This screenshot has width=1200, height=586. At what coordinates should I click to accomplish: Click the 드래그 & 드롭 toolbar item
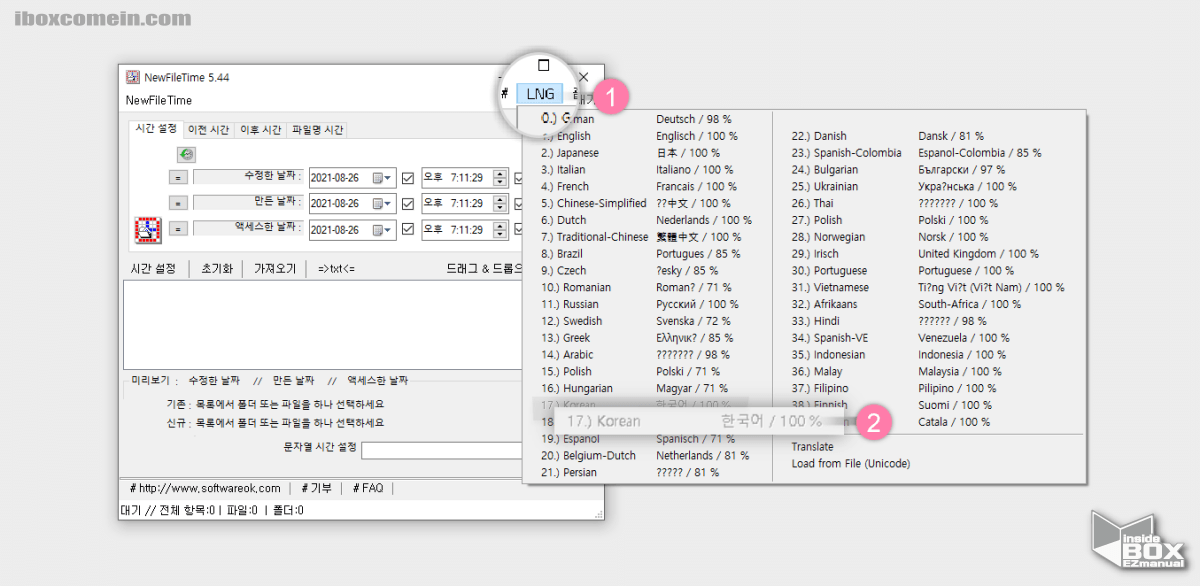click(484, 269)
